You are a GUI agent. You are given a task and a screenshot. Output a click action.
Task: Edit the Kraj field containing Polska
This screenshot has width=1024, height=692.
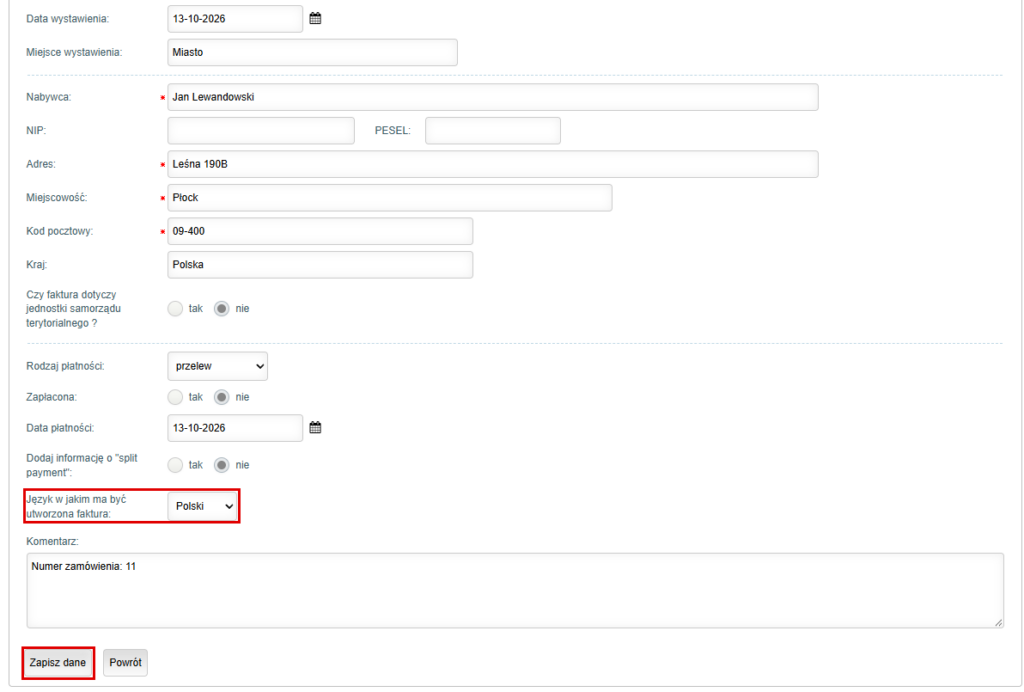pyautogui.click(x=320, y=265)
